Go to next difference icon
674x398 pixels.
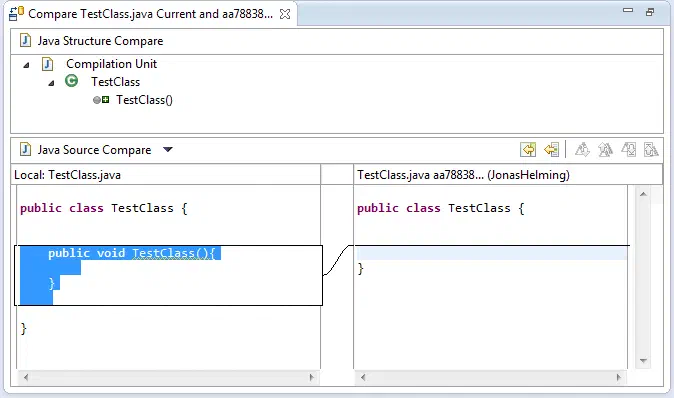click(x=582, y=150)
